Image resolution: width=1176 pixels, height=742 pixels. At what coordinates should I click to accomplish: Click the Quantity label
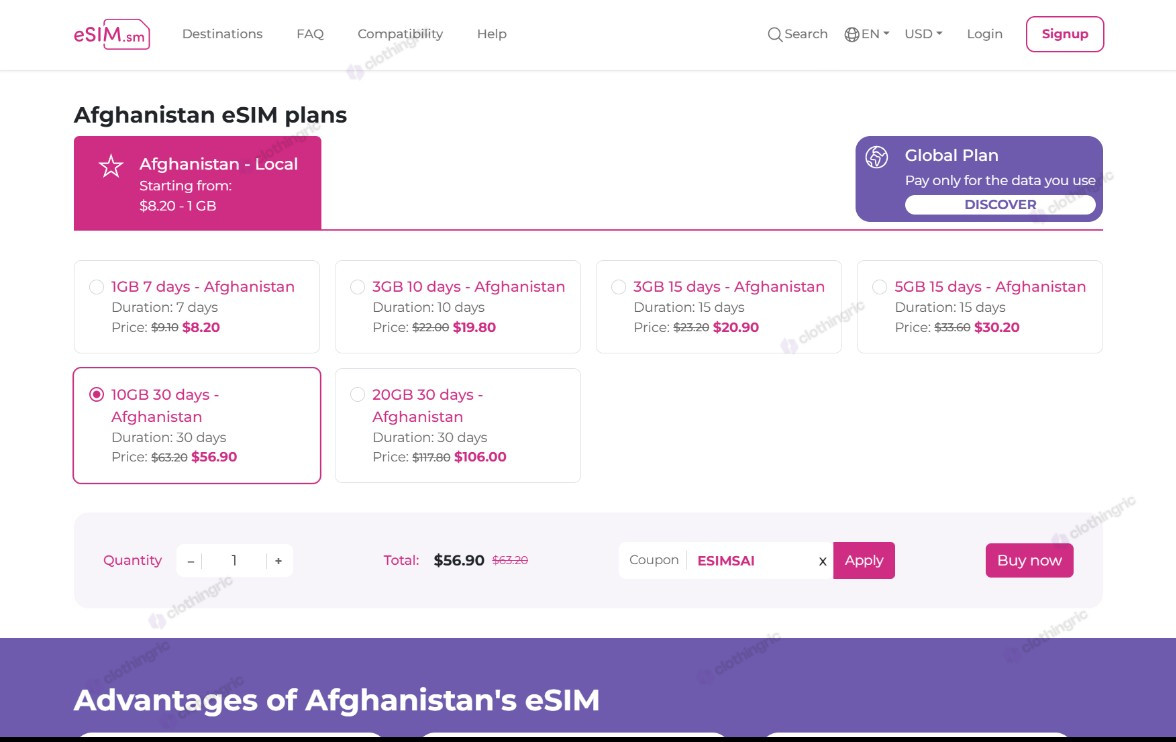pos(133,560)
